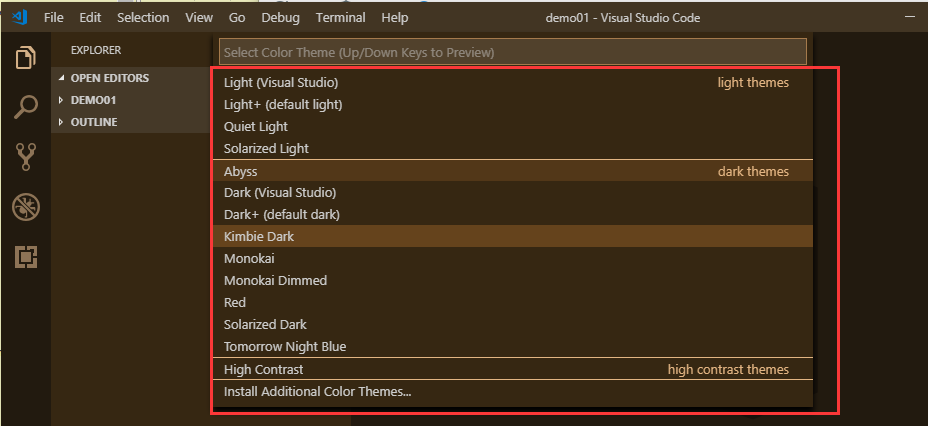928x426 pixels.
Task: Open the Search activity bar icon
Action: 25,107
